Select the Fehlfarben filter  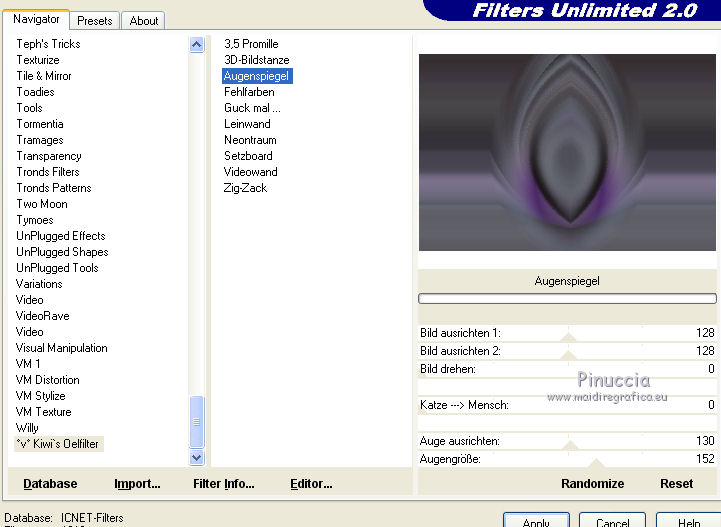pyautogui.click(x=249, y=92)
